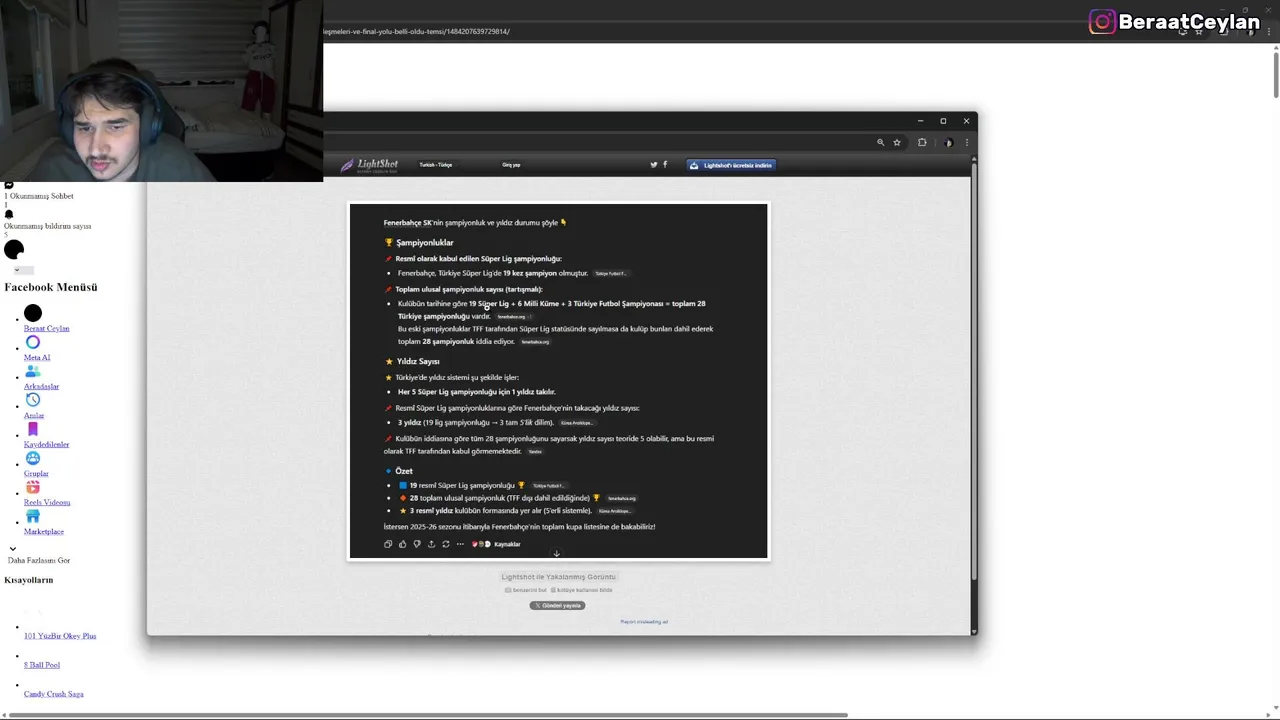Viewport: 1280px width, 720px height.
Task: Click the regenerate arrows icon under the answer
Action: [446, 544]
